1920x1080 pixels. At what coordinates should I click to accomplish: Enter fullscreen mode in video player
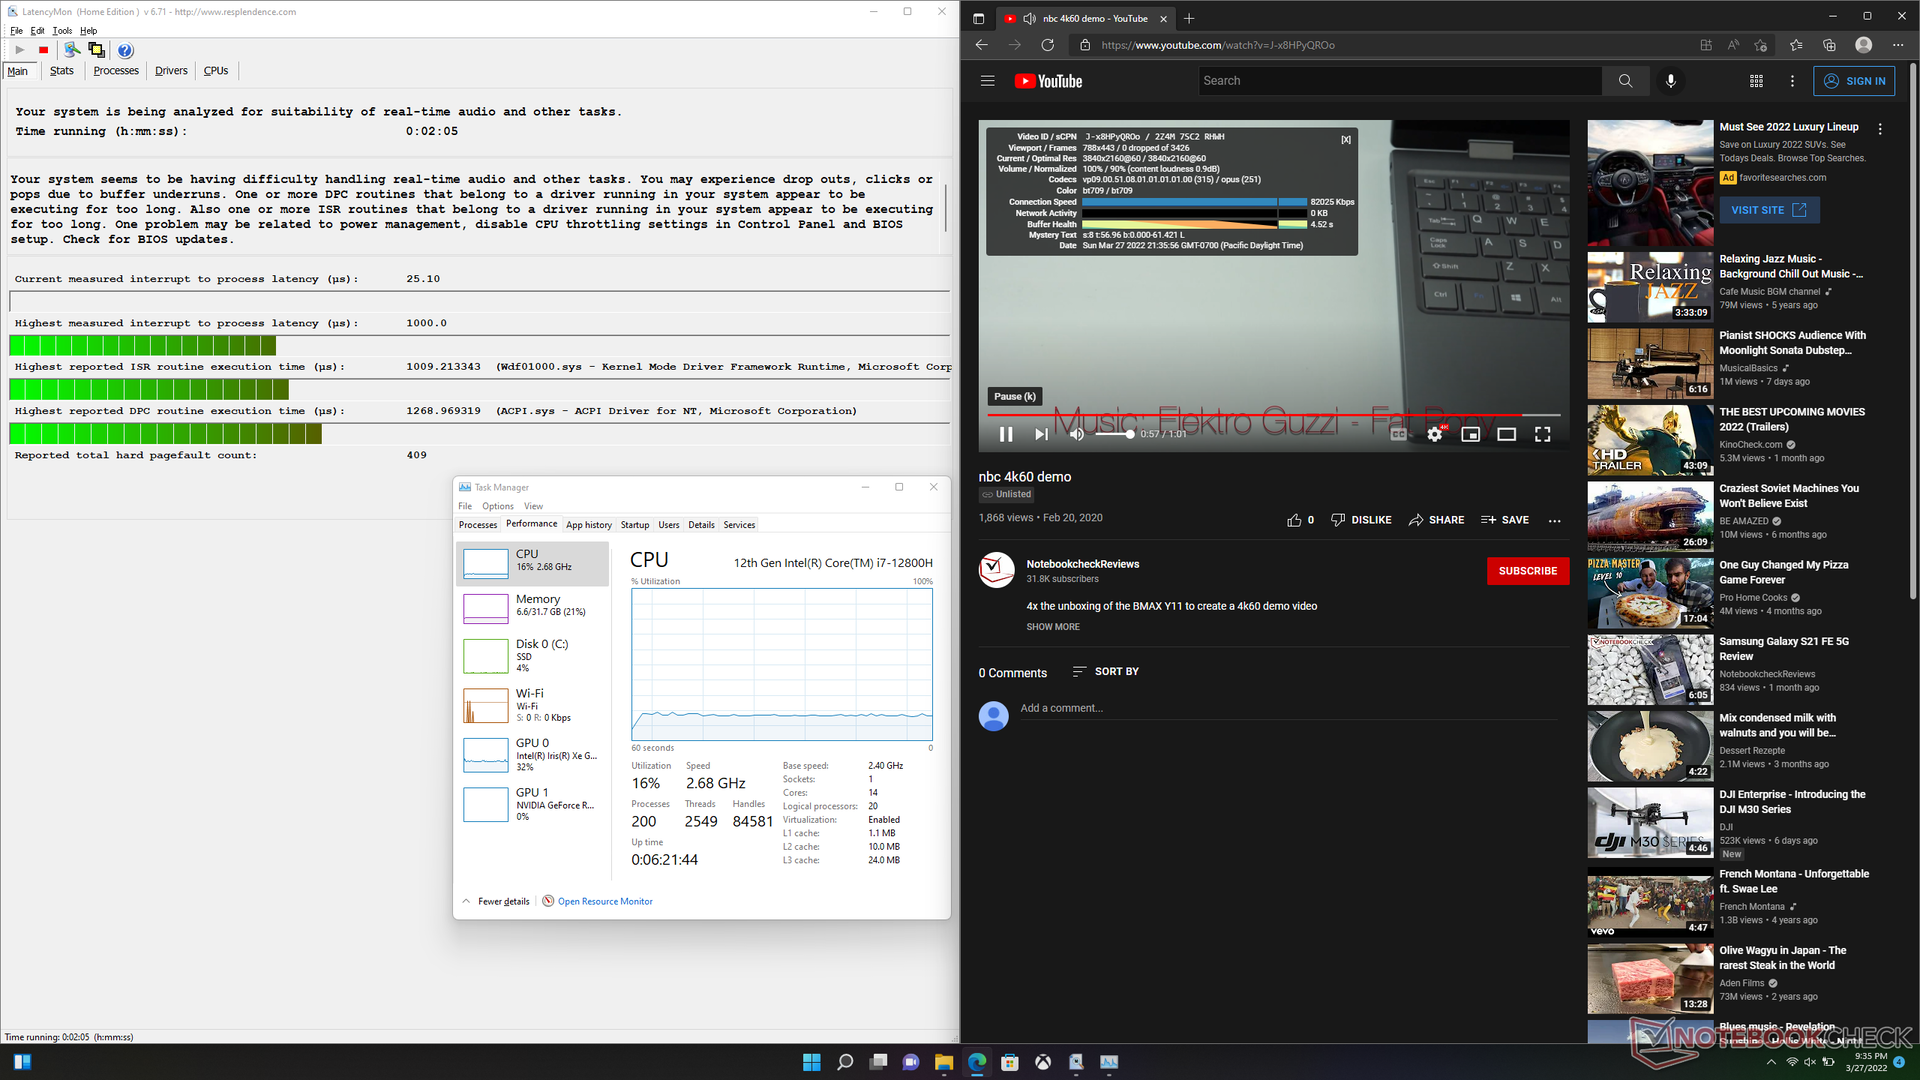[1542, 434]
